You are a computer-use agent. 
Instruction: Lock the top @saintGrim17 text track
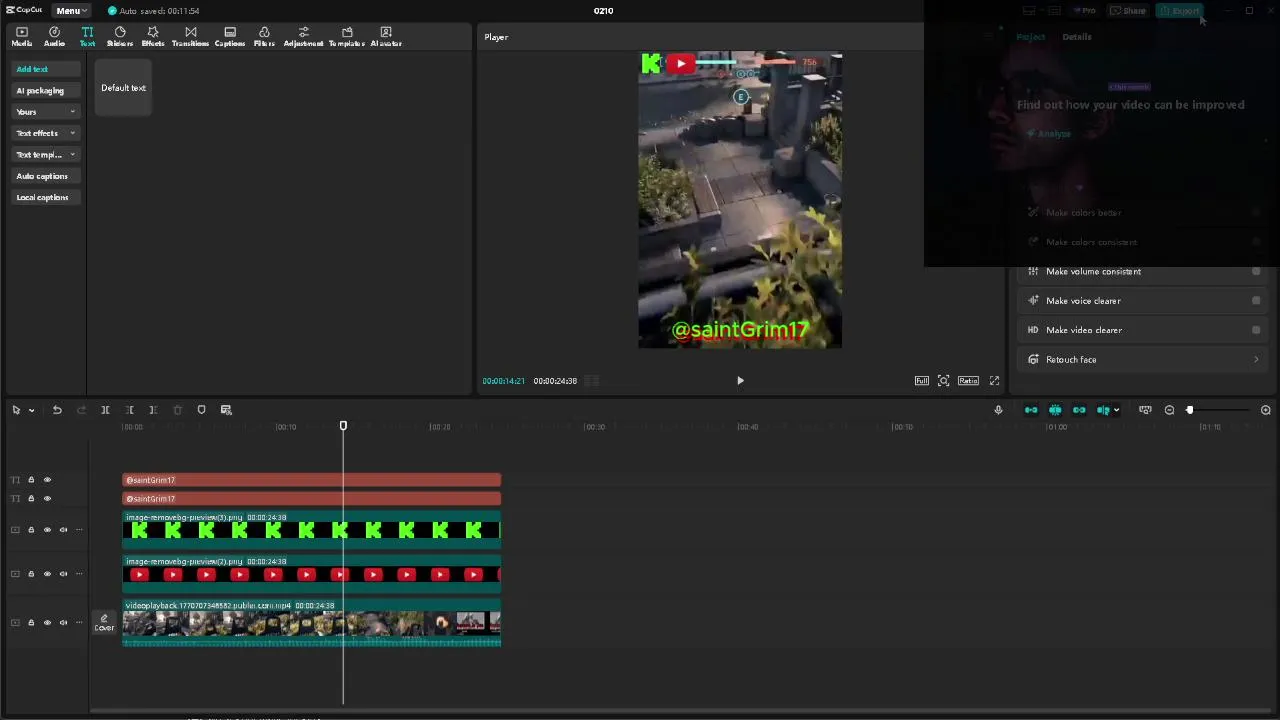[x=31, y=480]
